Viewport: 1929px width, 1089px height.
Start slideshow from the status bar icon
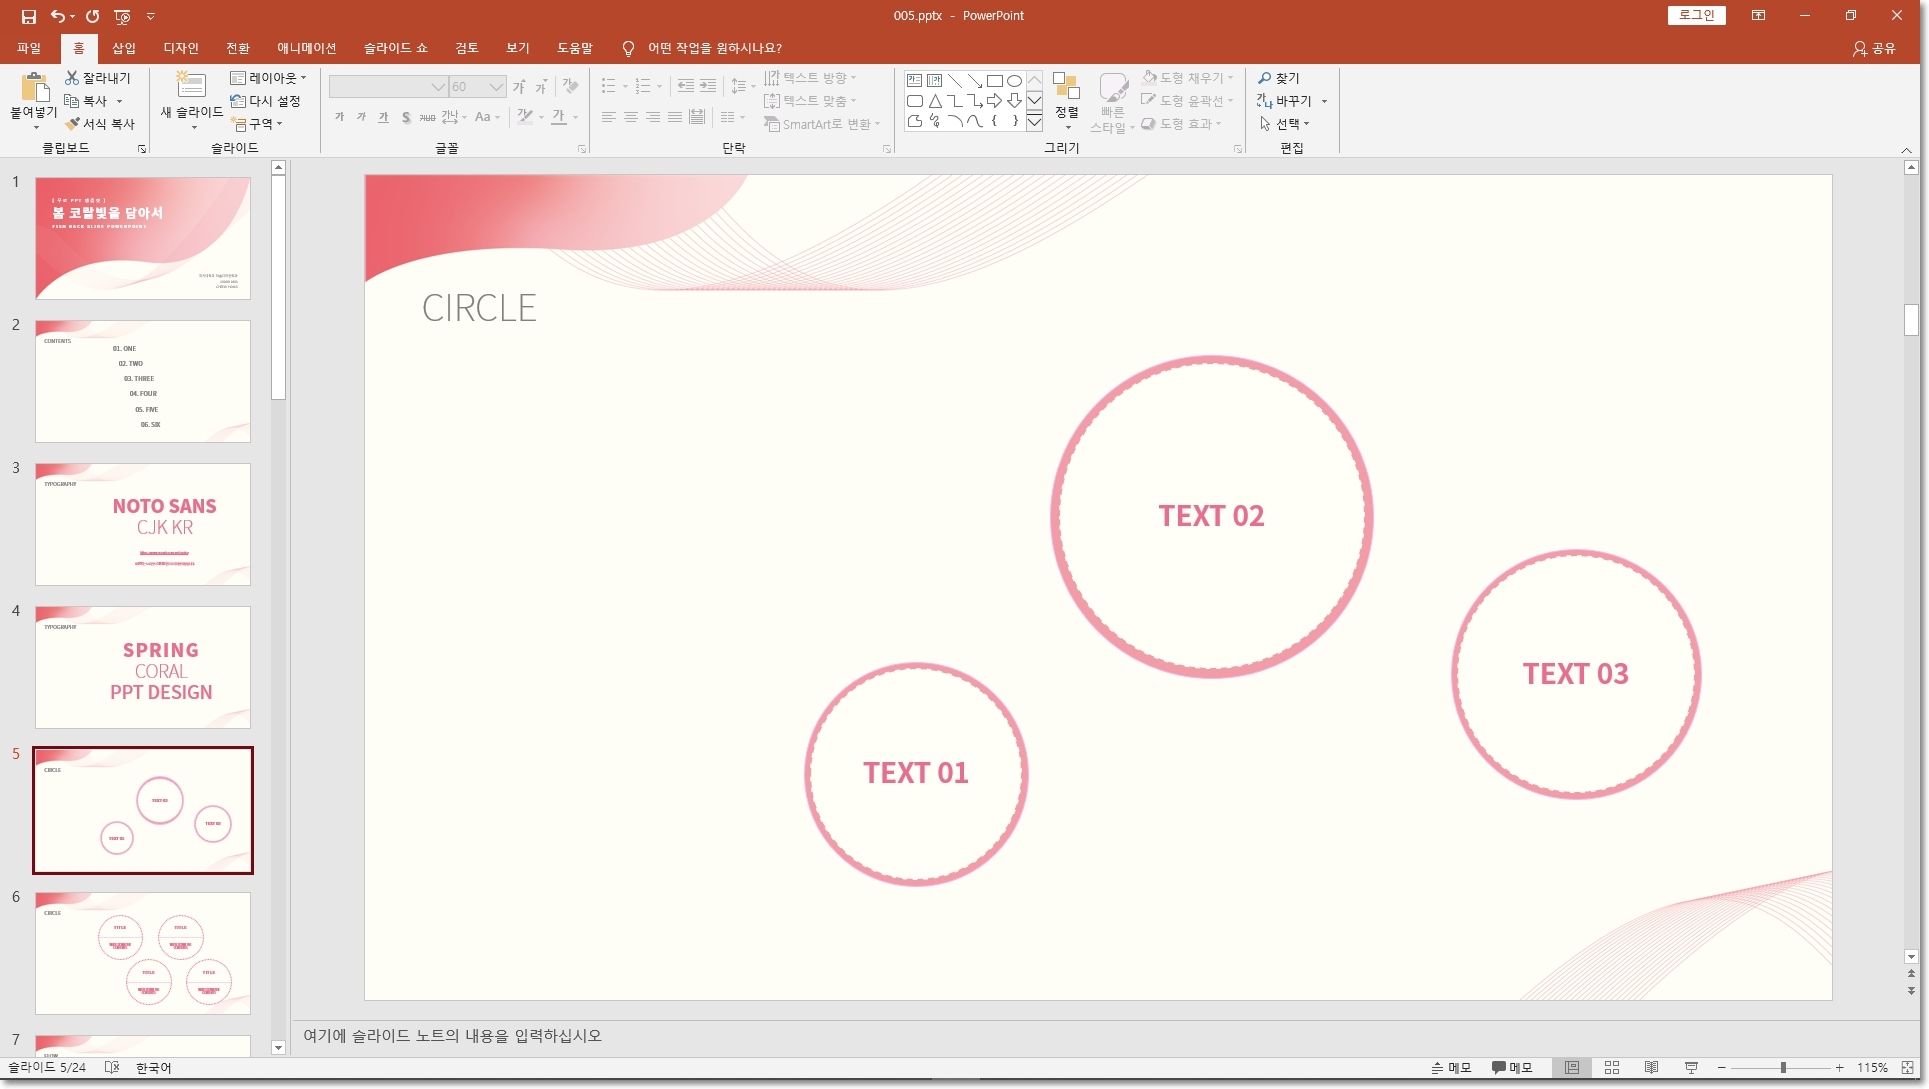1692,1068
